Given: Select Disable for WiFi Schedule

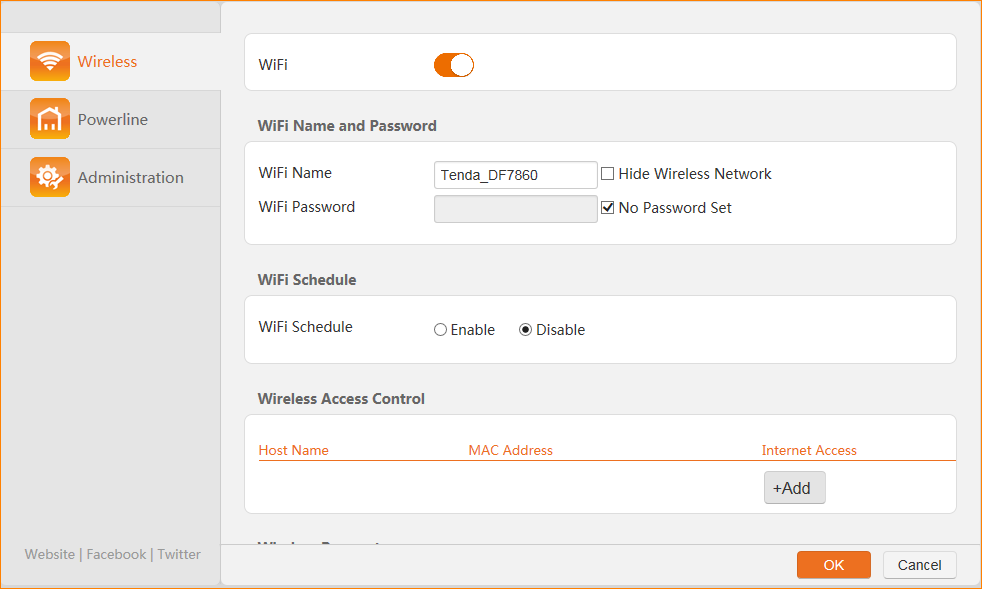Looking at the screenshot, I should pyautogui.click(x=526, y=330).
